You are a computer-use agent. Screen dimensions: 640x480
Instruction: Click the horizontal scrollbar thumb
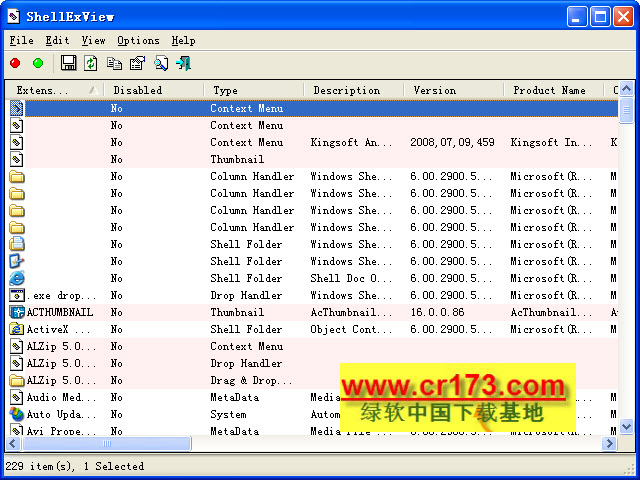pyautogui.click(x=107, y=443)
